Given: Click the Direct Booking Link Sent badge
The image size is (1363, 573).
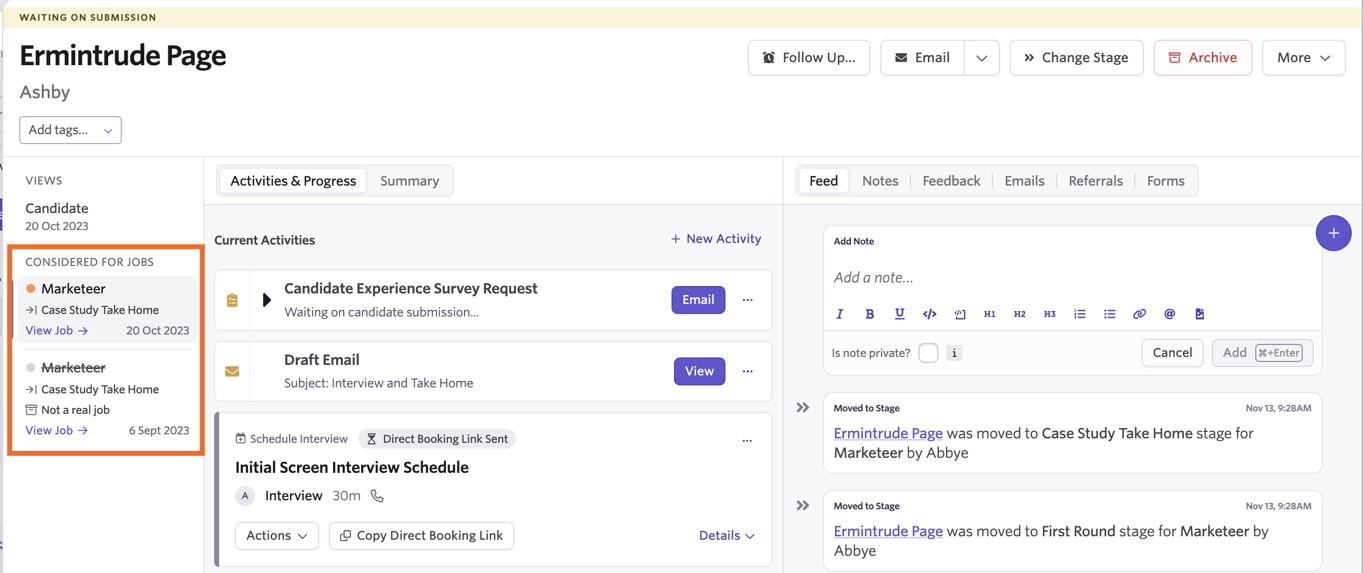Looking at the screenshot, I should pos(437,439).
